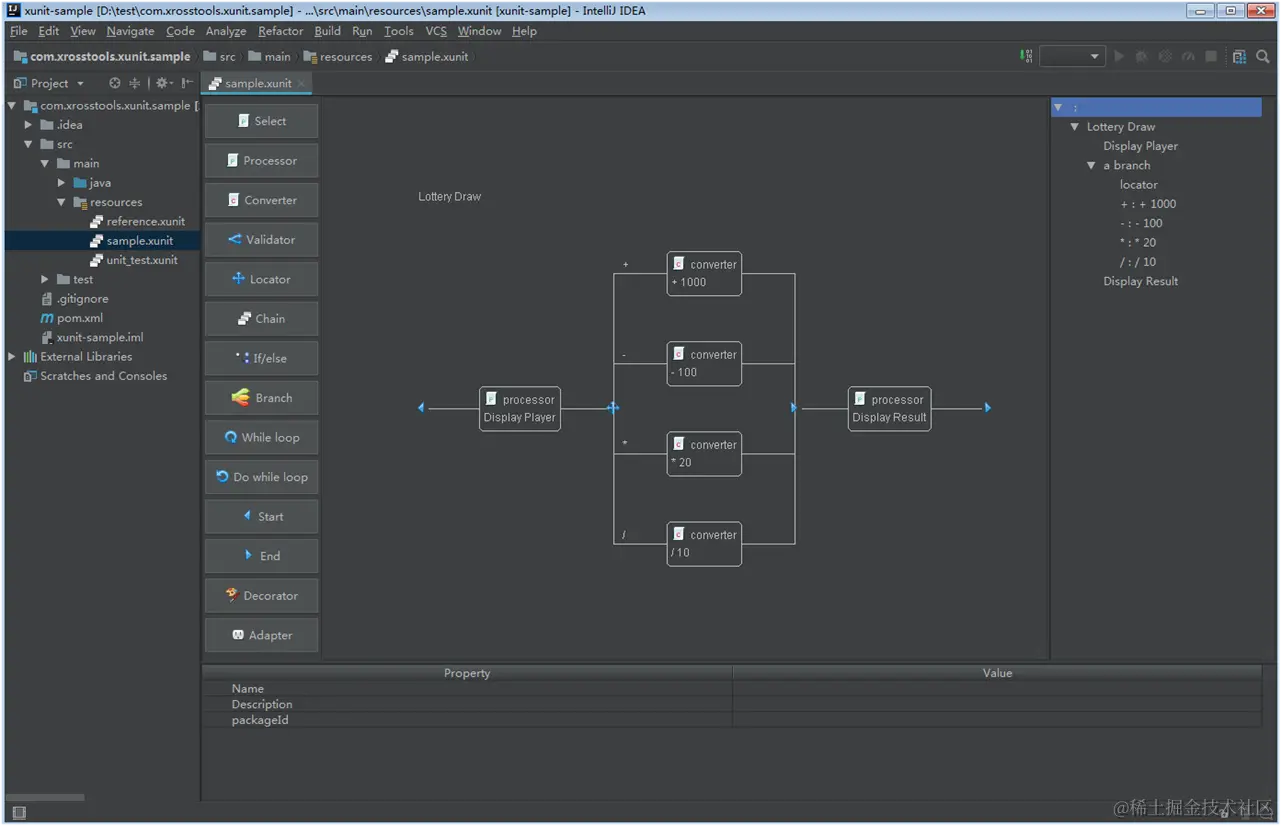The height and width of the screenshot is (826, 1281).
Task: Select the '+ 1000' converter node
Action: pos(704,274)
